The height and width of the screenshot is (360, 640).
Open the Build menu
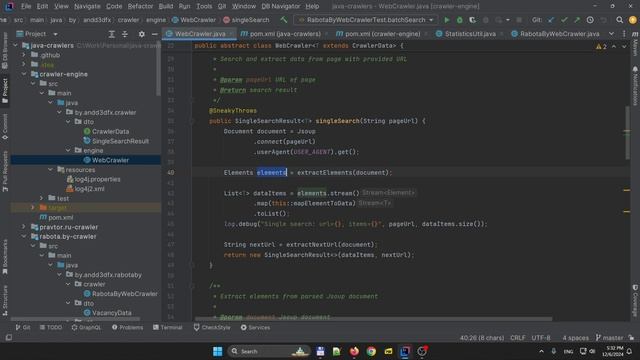(166, 6)
